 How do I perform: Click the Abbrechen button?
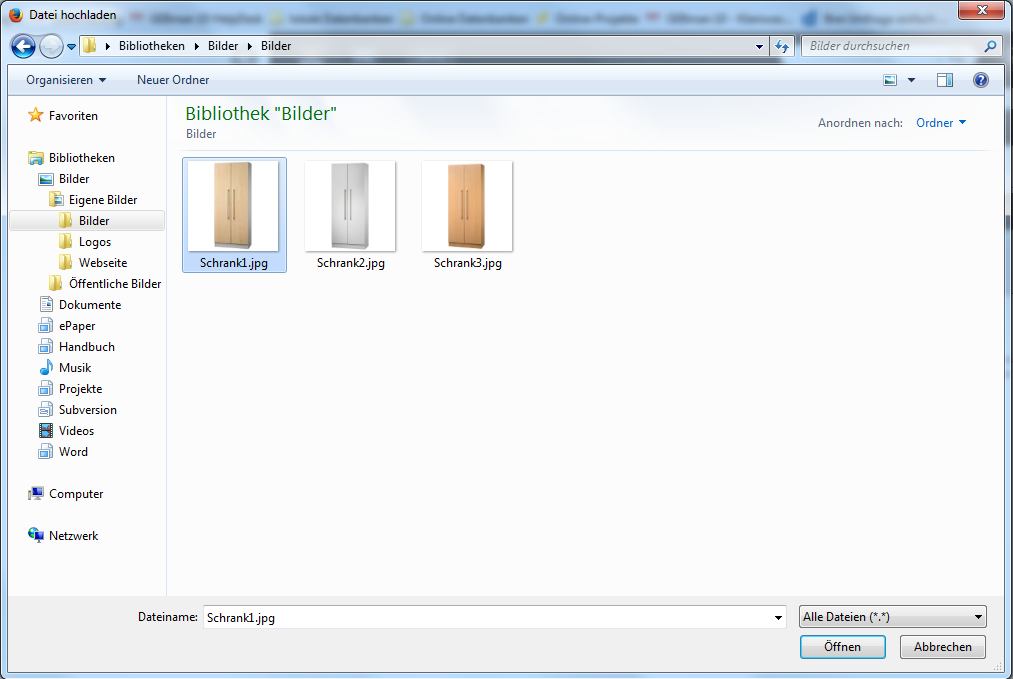pos(942,647)
